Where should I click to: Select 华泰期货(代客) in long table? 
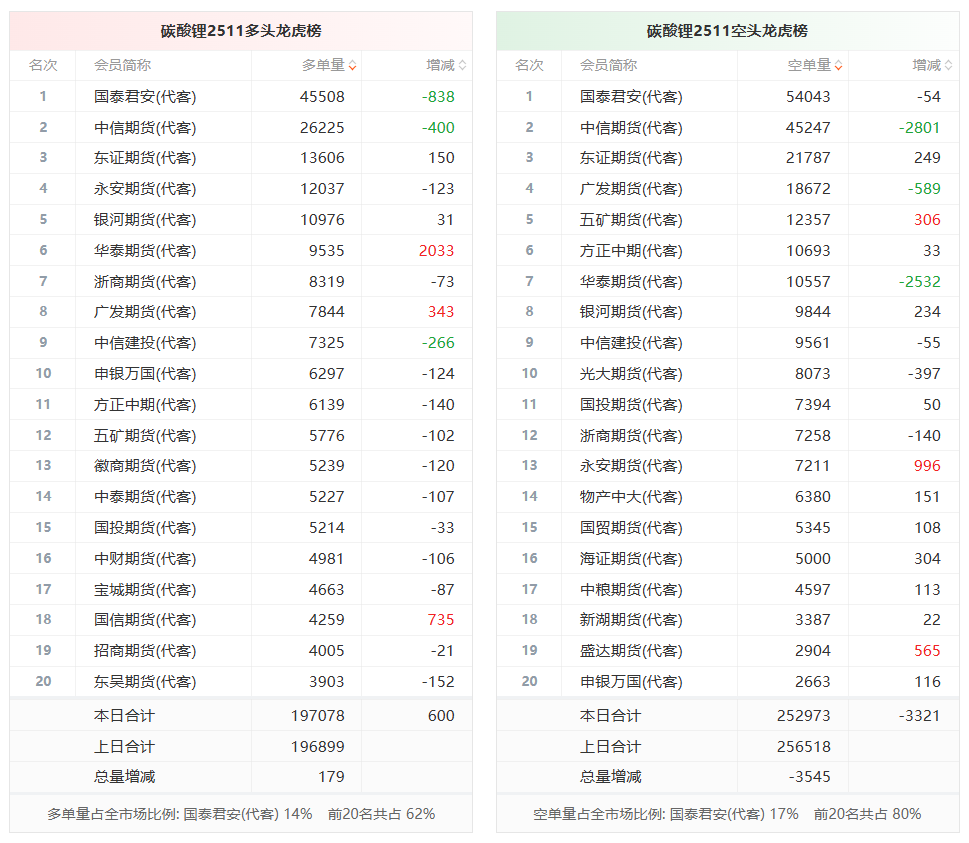coord(145,250)
